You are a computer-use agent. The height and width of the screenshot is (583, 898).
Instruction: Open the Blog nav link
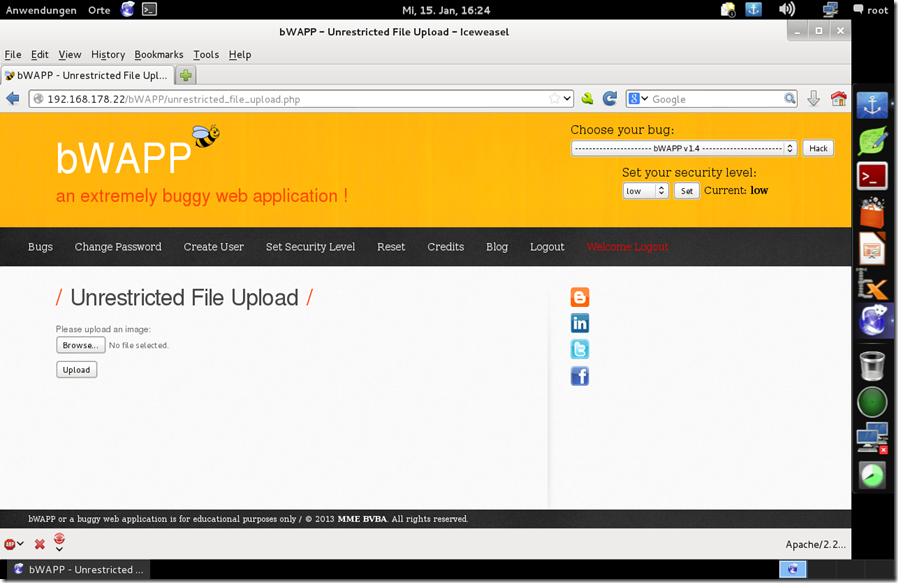coord(497,247)
